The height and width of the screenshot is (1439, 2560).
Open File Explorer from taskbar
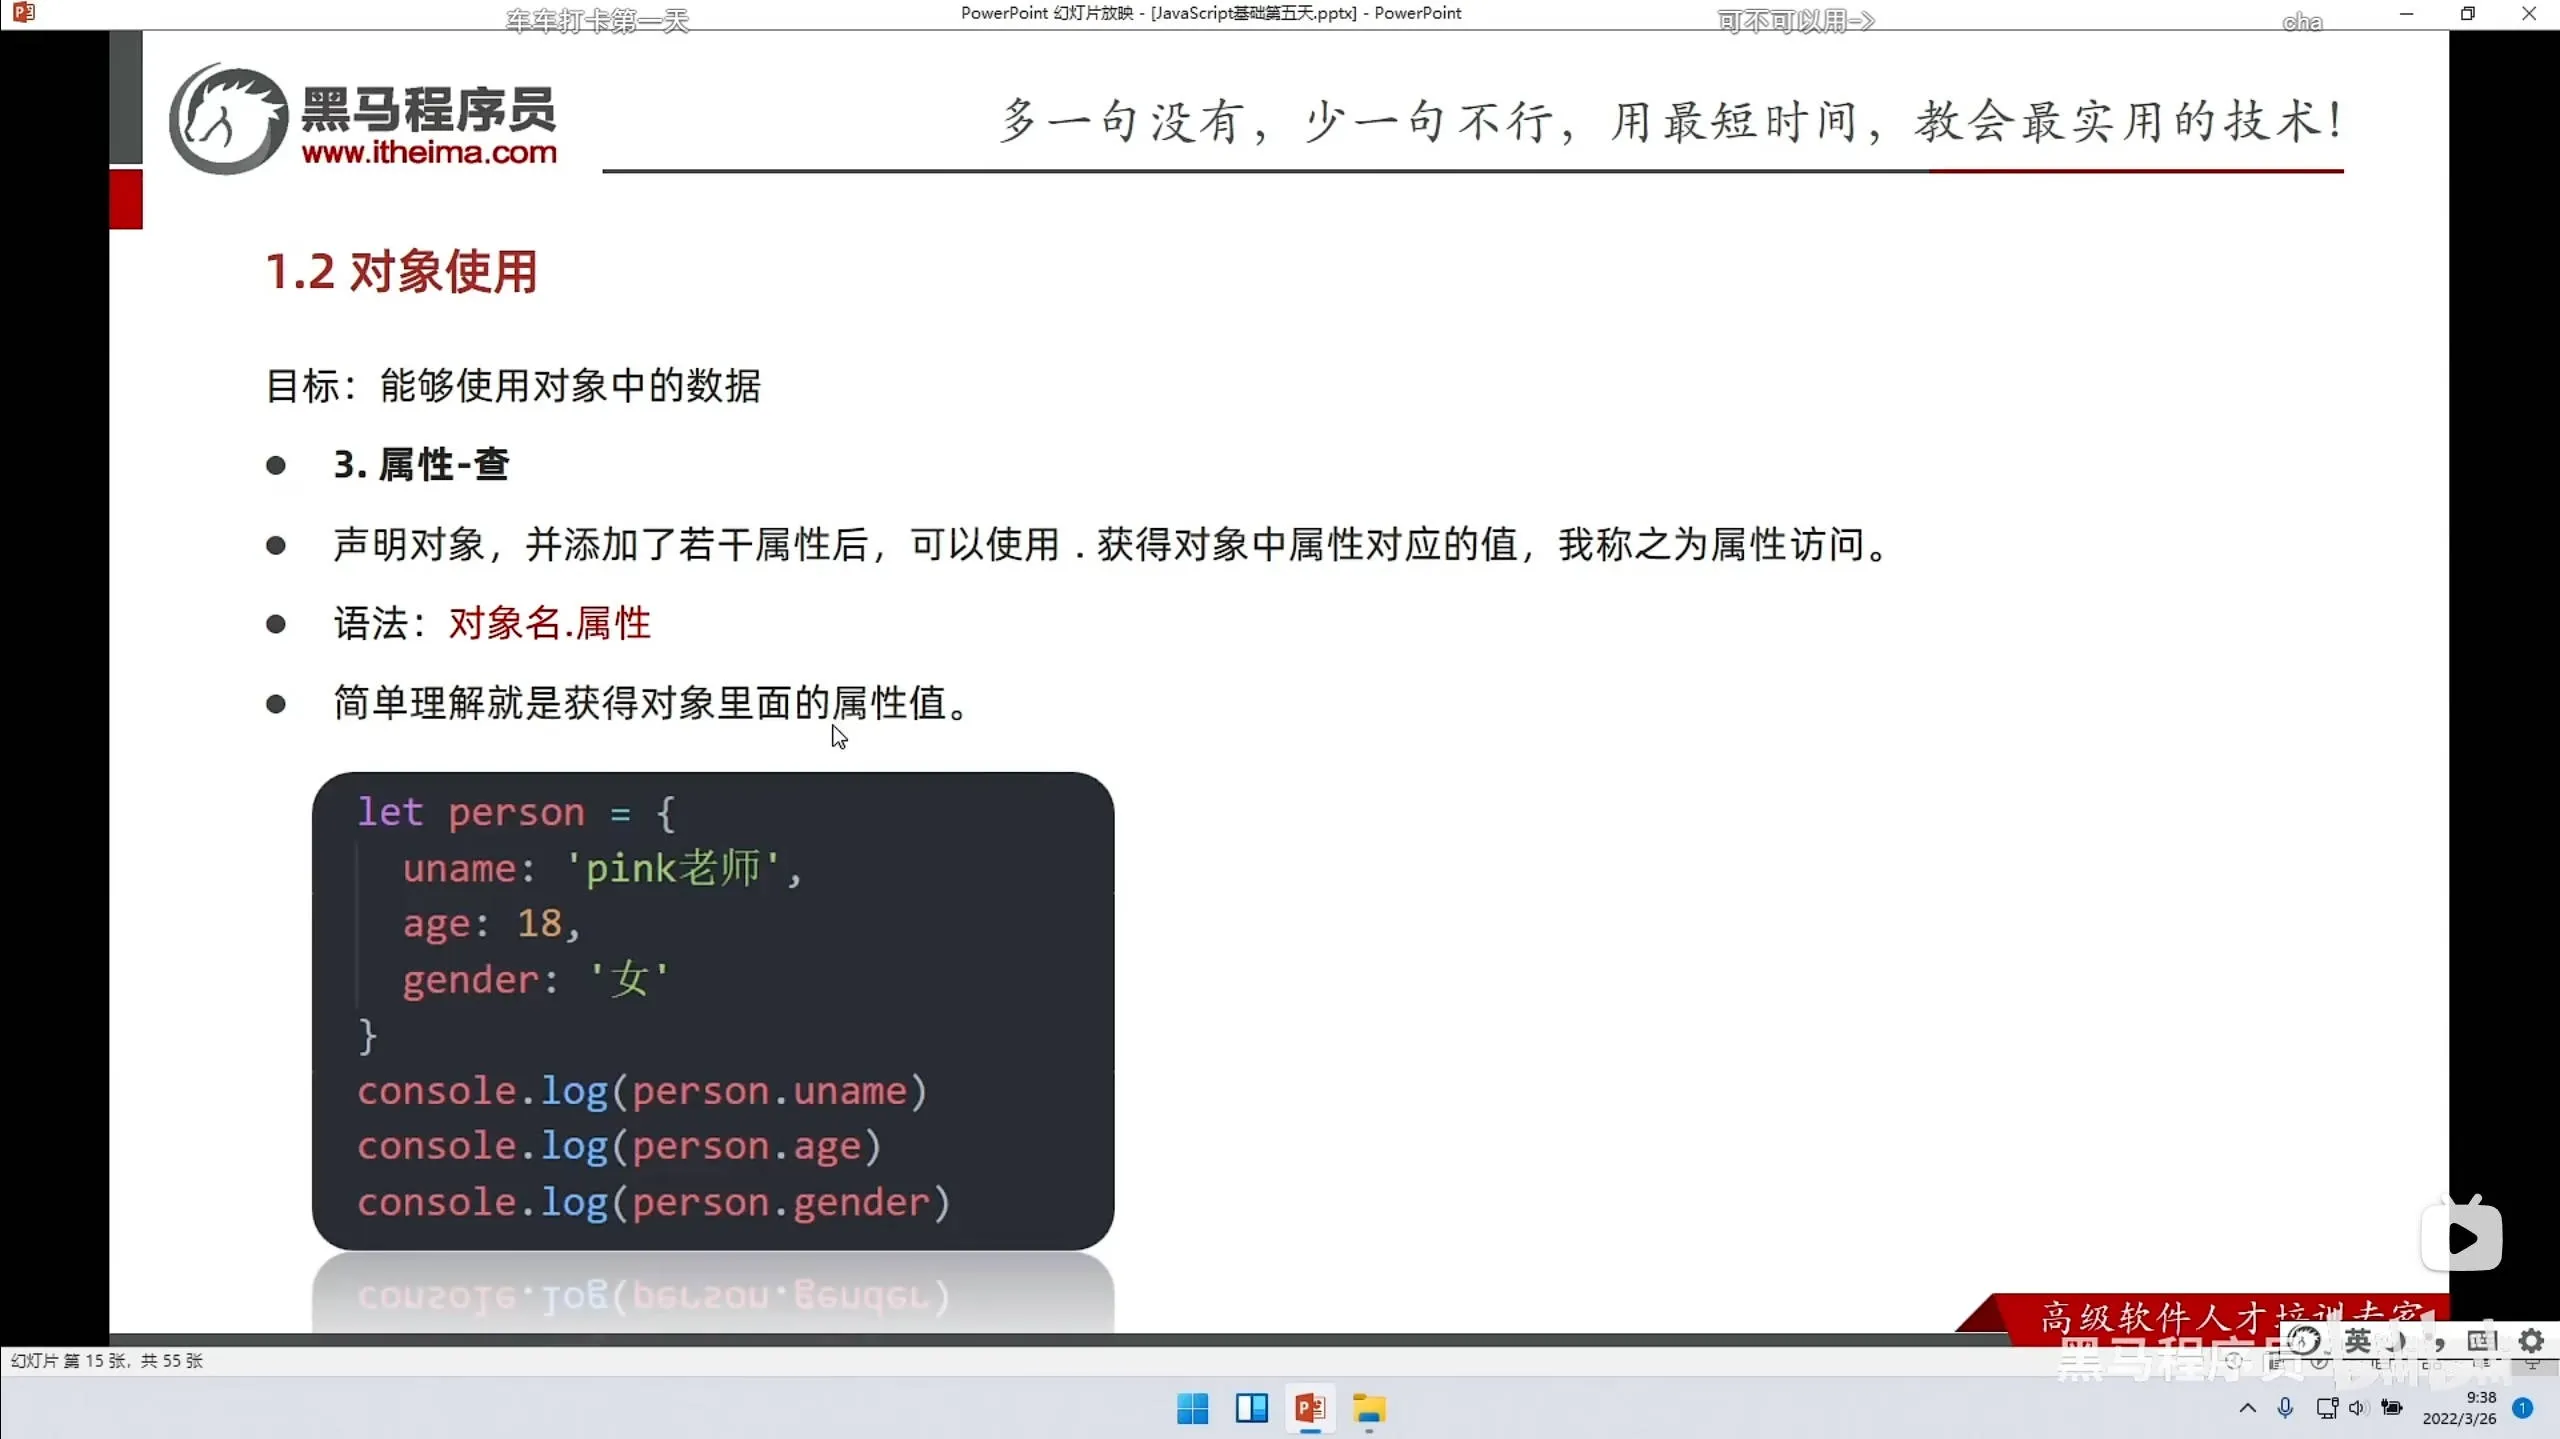pyautogui.click(x=1369, y=1408)
